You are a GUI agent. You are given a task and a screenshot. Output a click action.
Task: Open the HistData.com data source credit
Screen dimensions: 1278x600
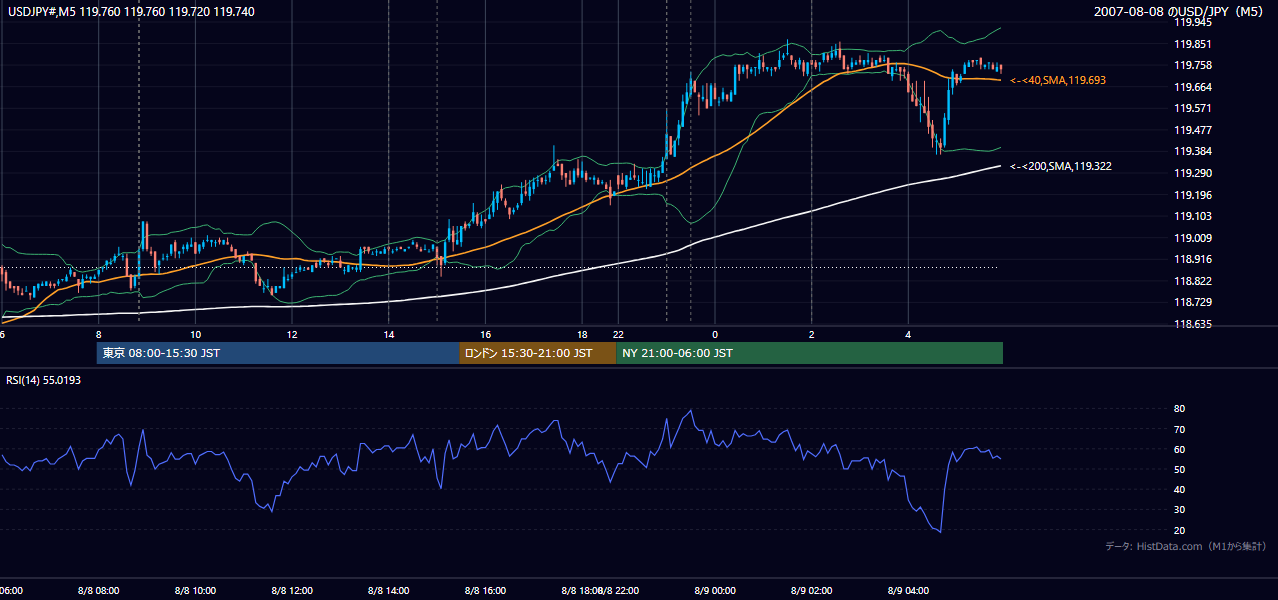tap(1186, 546)
